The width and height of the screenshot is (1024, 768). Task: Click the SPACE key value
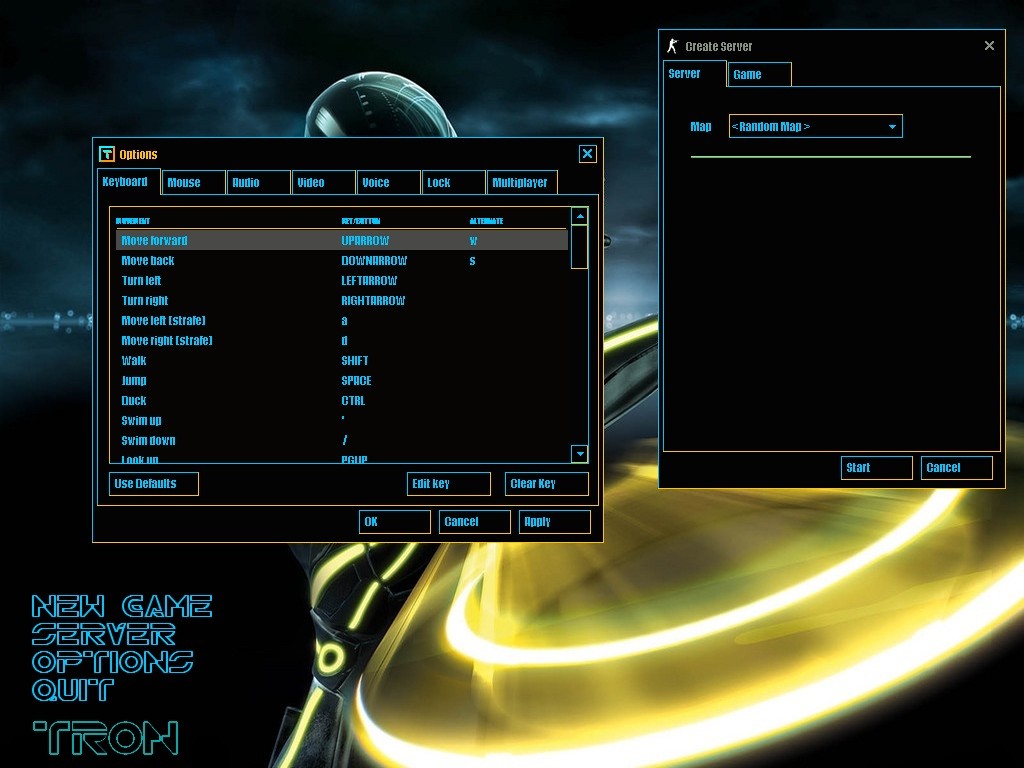point(357,381)
